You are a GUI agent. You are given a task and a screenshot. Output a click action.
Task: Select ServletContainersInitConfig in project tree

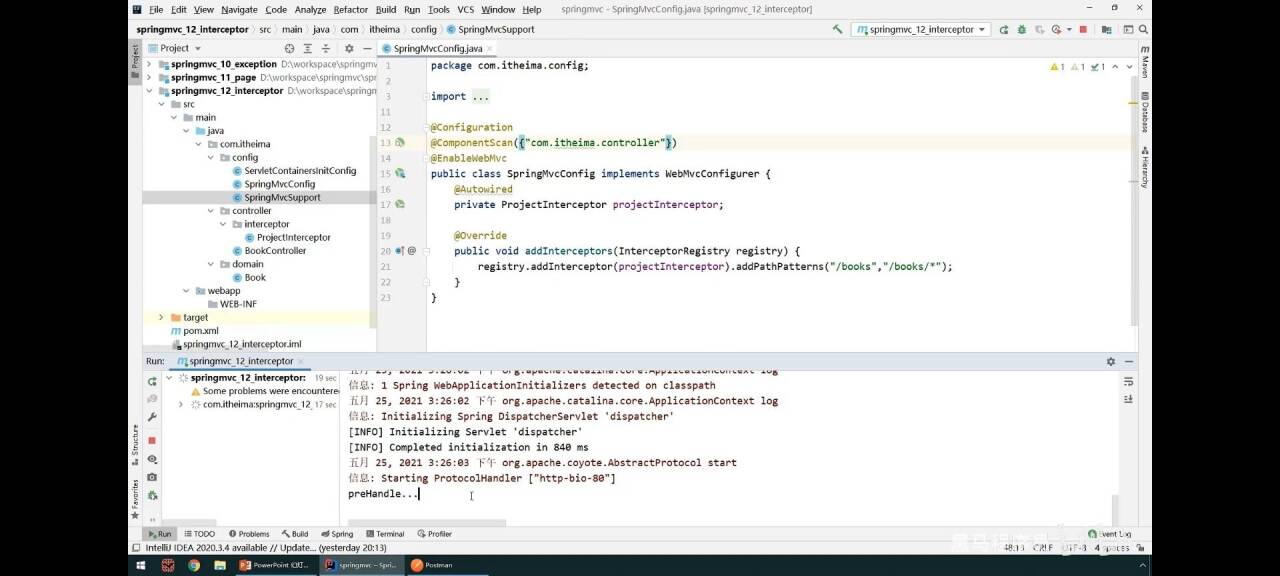coord(293,171)
